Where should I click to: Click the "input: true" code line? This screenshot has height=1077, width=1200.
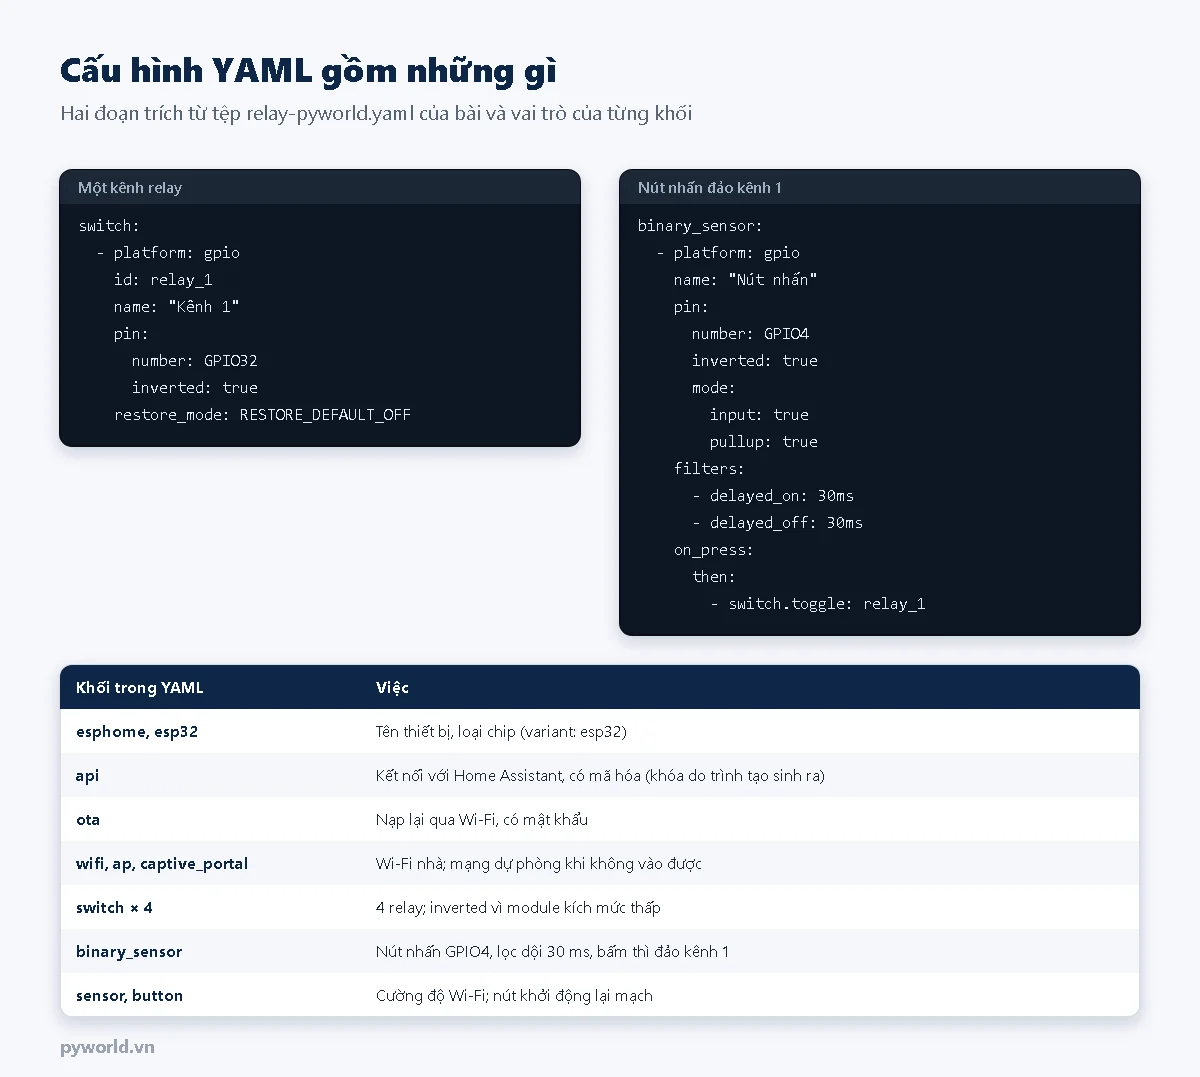point(759,415)
